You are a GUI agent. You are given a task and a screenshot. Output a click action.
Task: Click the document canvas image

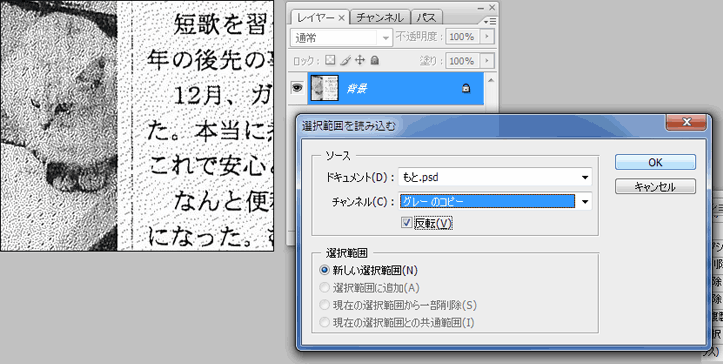pos(136,125)
